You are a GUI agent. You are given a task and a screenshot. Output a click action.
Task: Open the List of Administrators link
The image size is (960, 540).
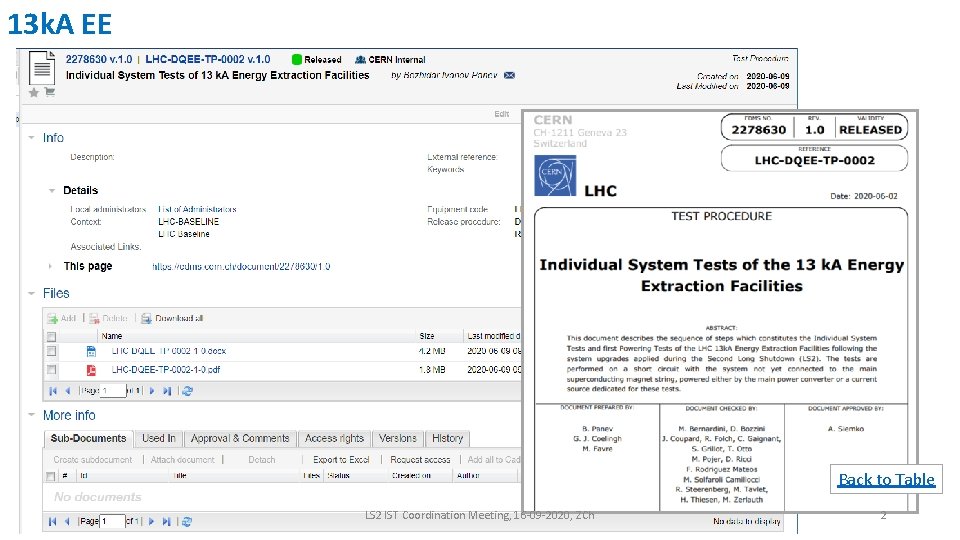coord(197,209)
